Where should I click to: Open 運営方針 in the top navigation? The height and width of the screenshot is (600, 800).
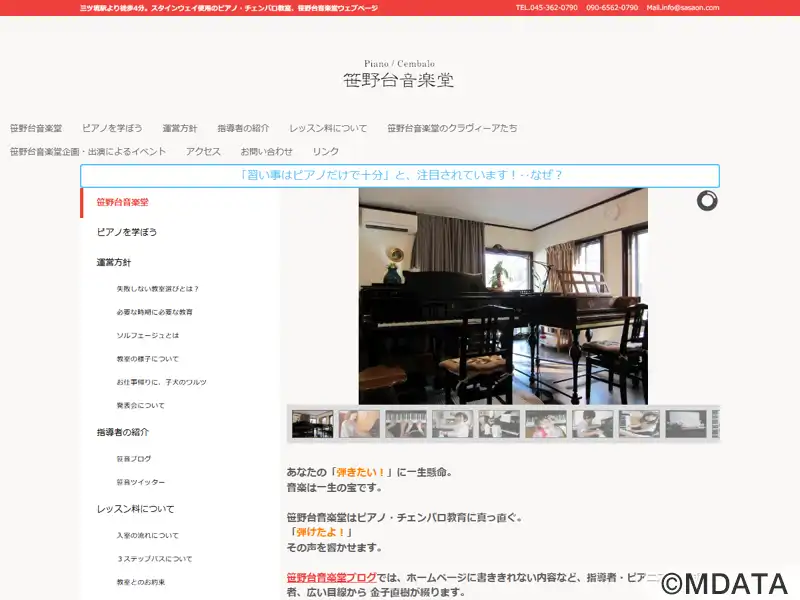point(180,128)
